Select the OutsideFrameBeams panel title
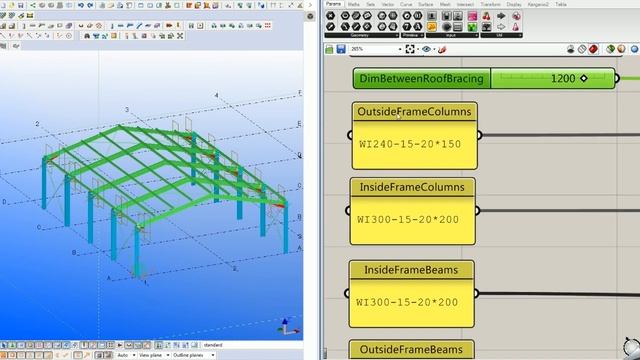The height and width of the screenshot is (360, 640). [411, 349]
